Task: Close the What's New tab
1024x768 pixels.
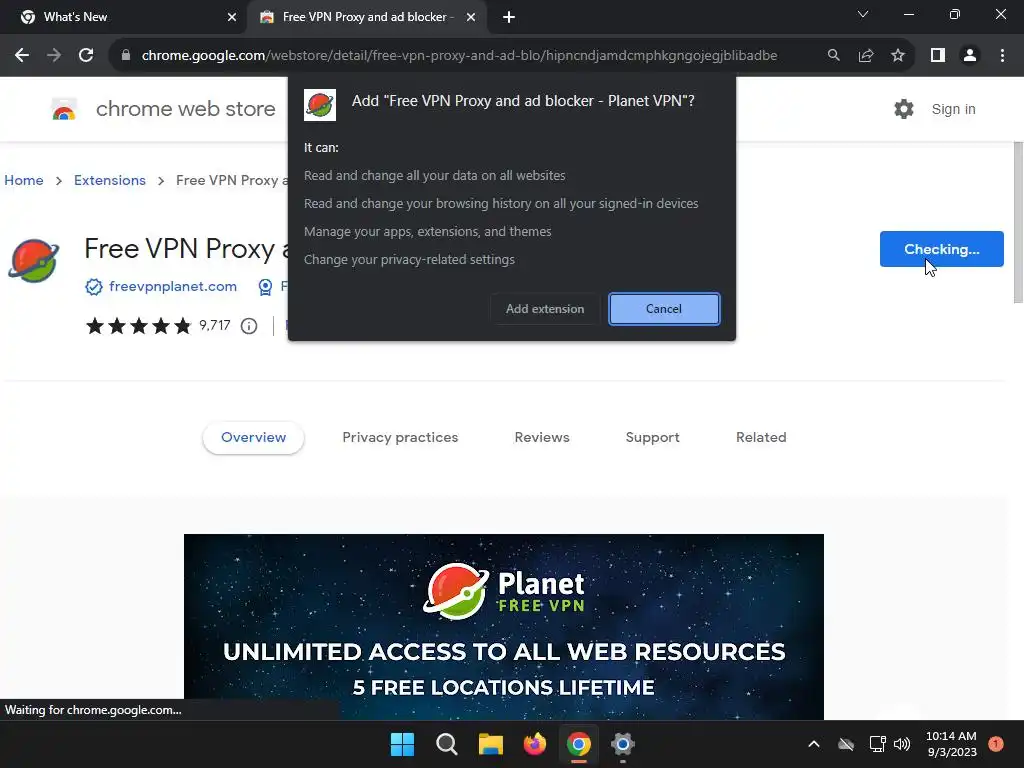Action: (x=232, y=18)
